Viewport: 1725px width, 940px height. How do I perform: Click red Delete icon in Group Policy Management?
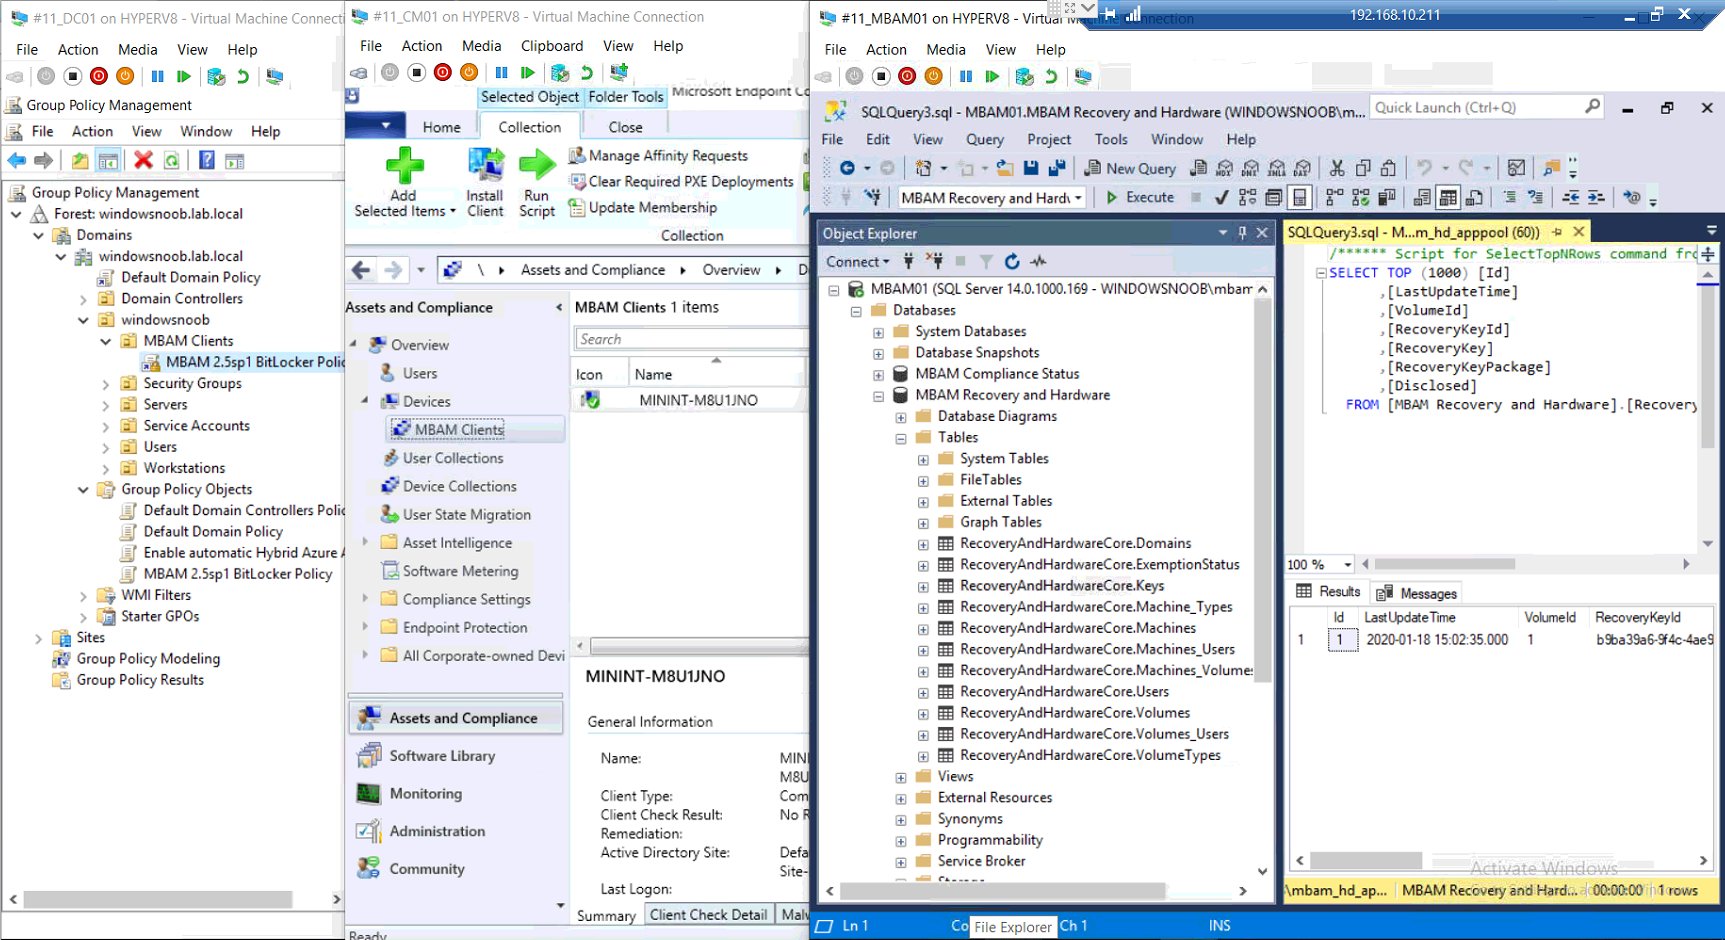click(143, 160)
